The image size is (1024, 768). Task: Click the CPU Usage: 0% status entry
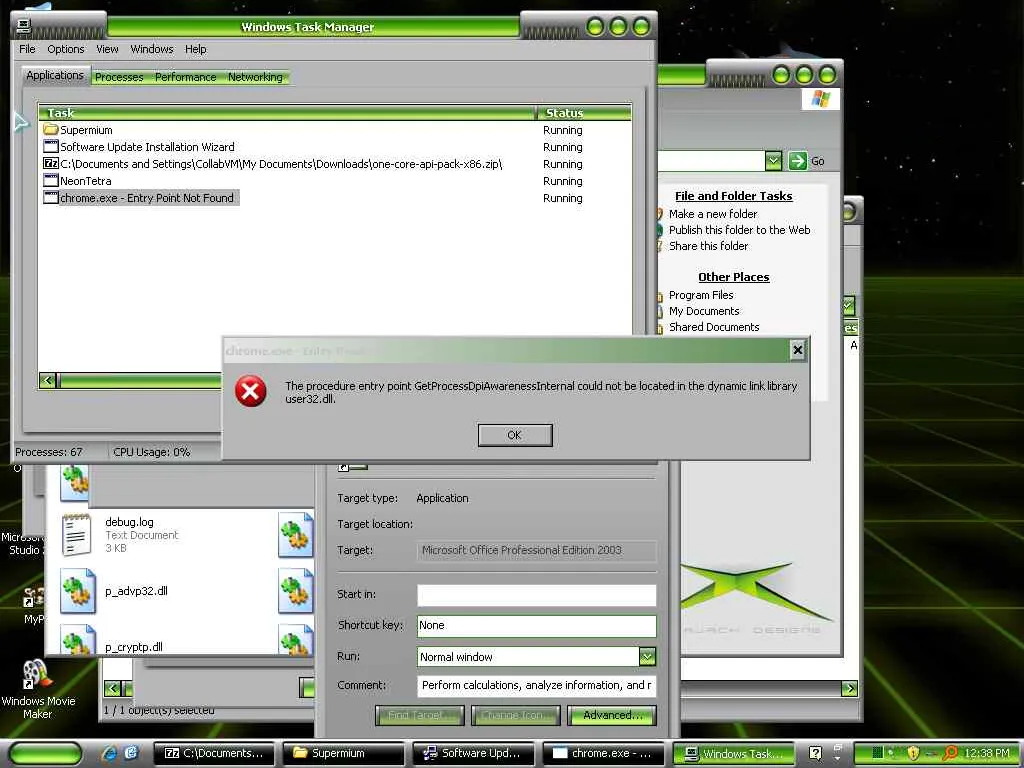[152, 452]
